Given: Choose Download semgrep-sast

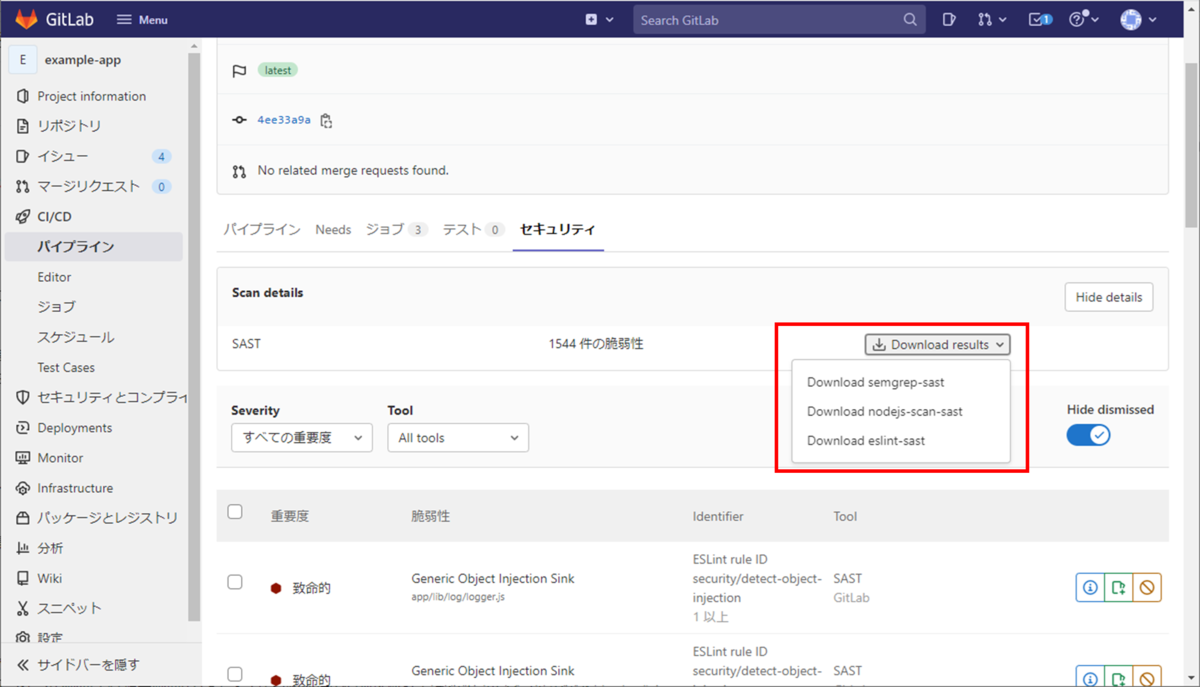Looking at the screenshot, I should point(876,382).
